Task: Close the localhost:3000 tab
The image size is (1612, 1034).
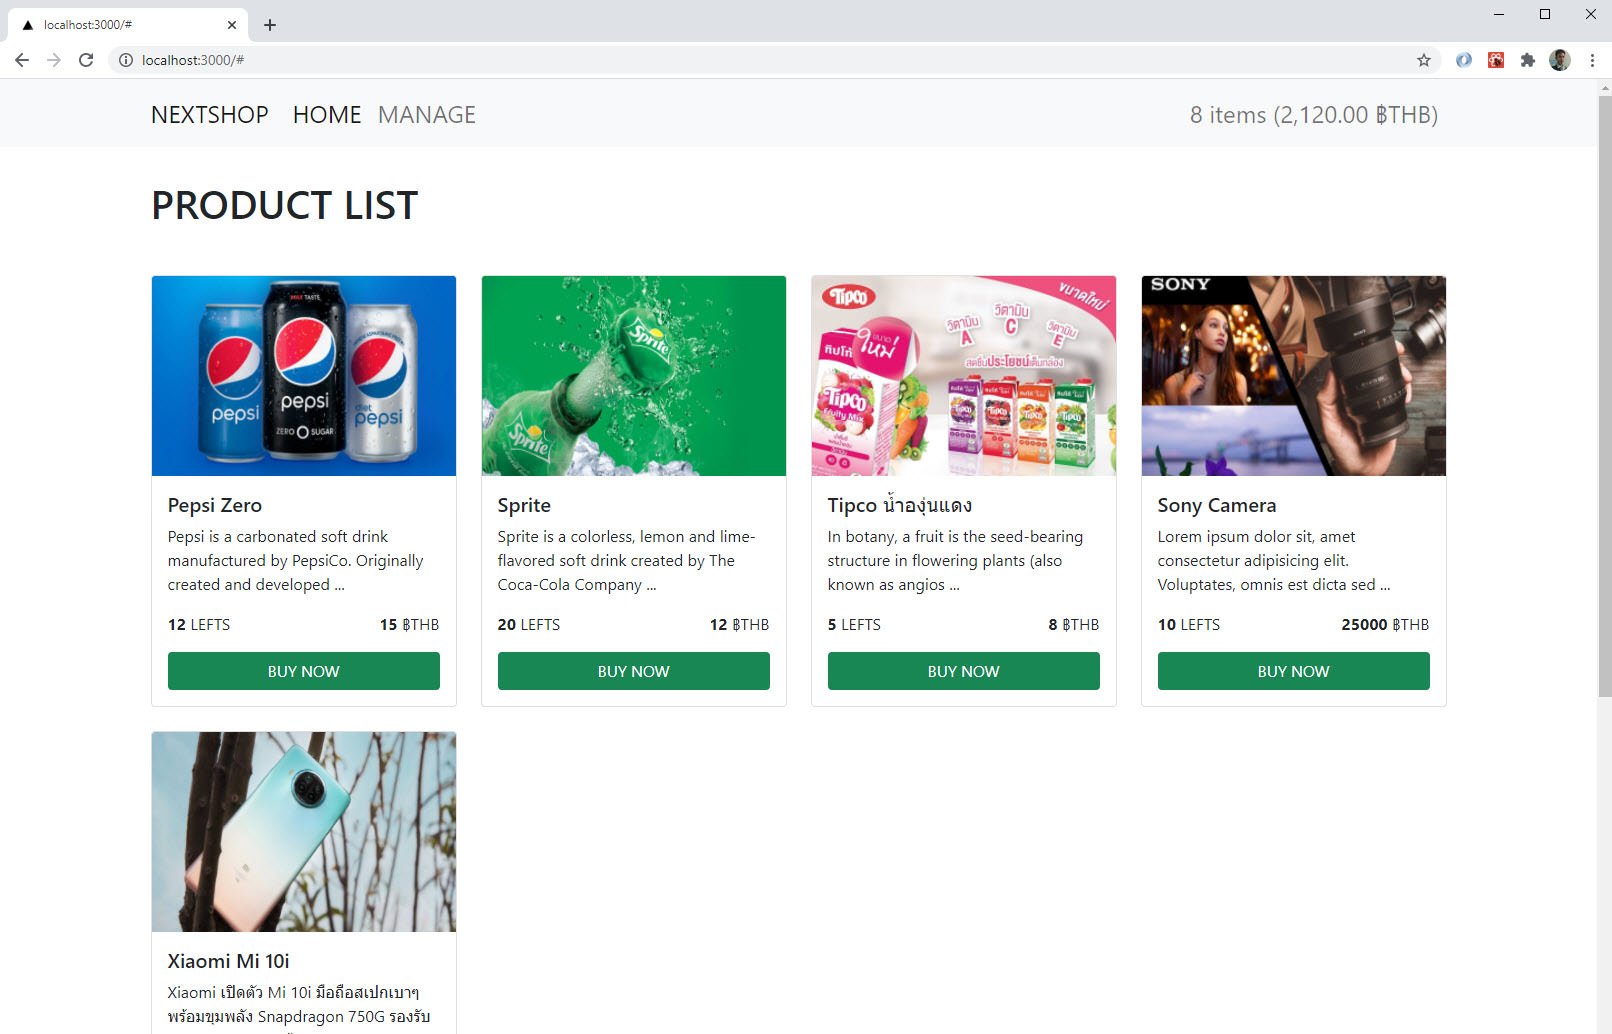Action: [232, 25]
